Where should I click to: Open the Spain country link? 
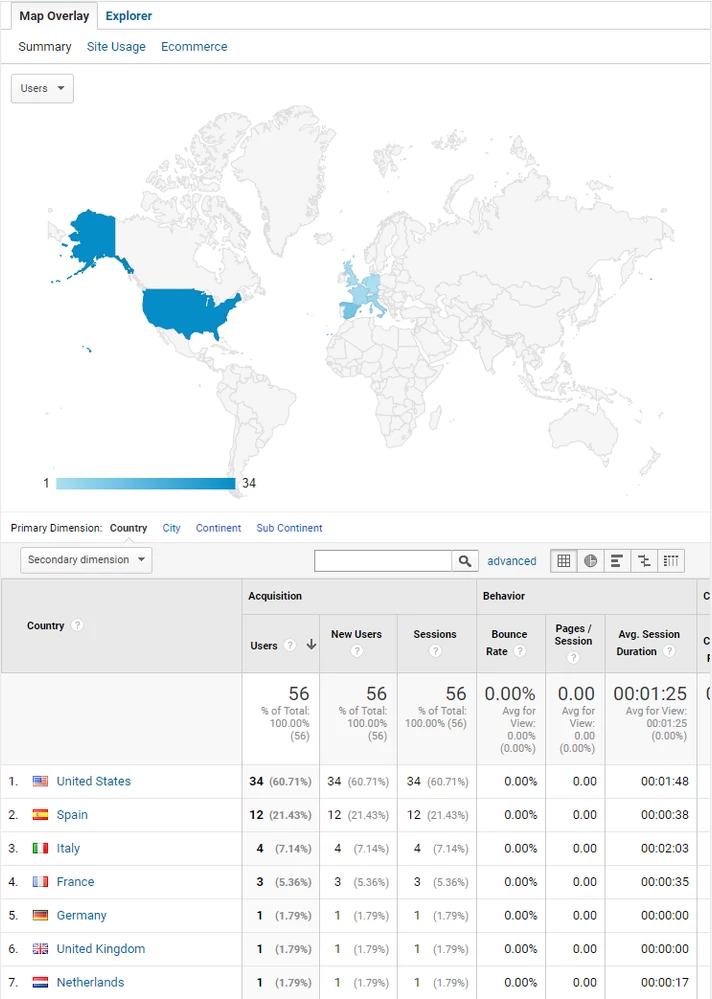tap(72, 815)
